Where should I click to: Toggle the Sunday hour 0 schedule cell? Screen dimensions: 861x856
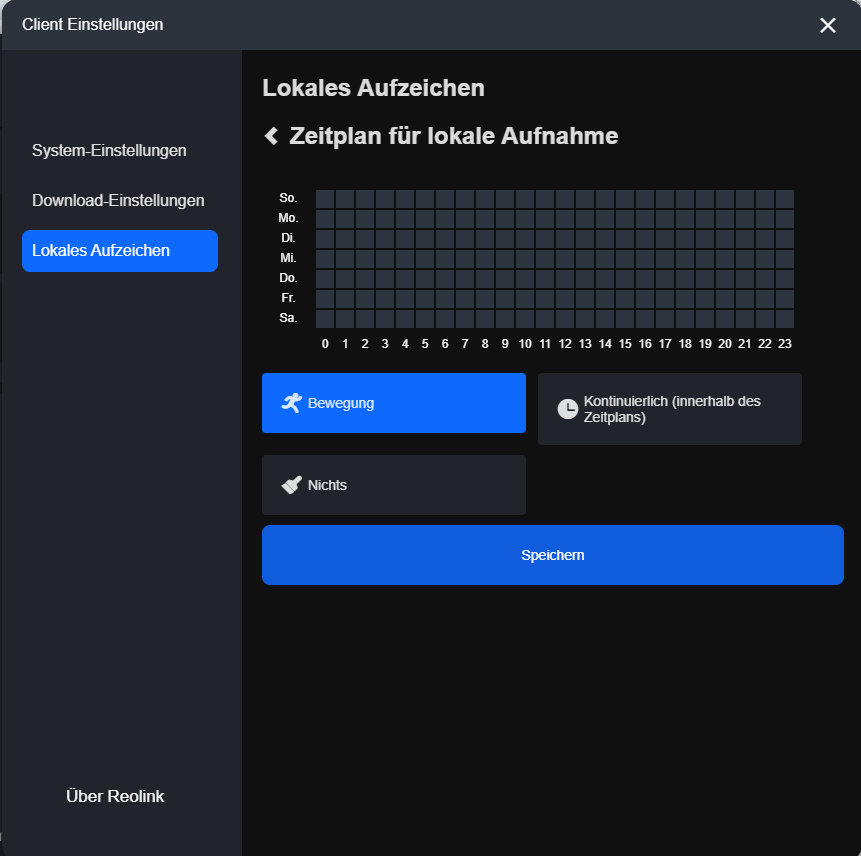[x=325, y=199]
